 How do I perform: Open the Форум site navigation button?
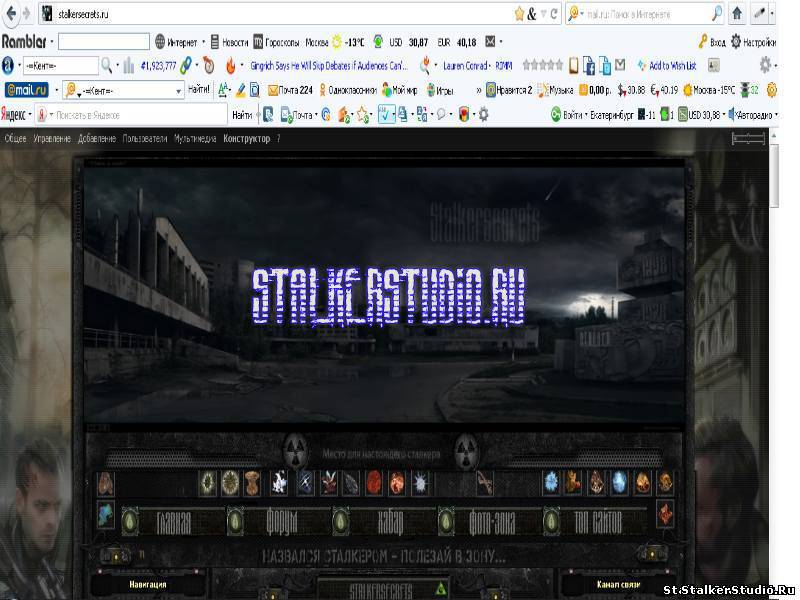click(282, 522)
